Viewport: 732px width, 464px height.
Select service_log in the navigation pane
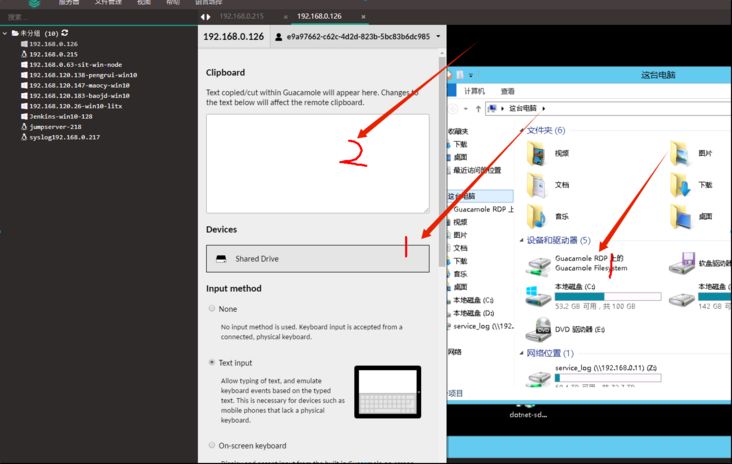coord(482,326)
